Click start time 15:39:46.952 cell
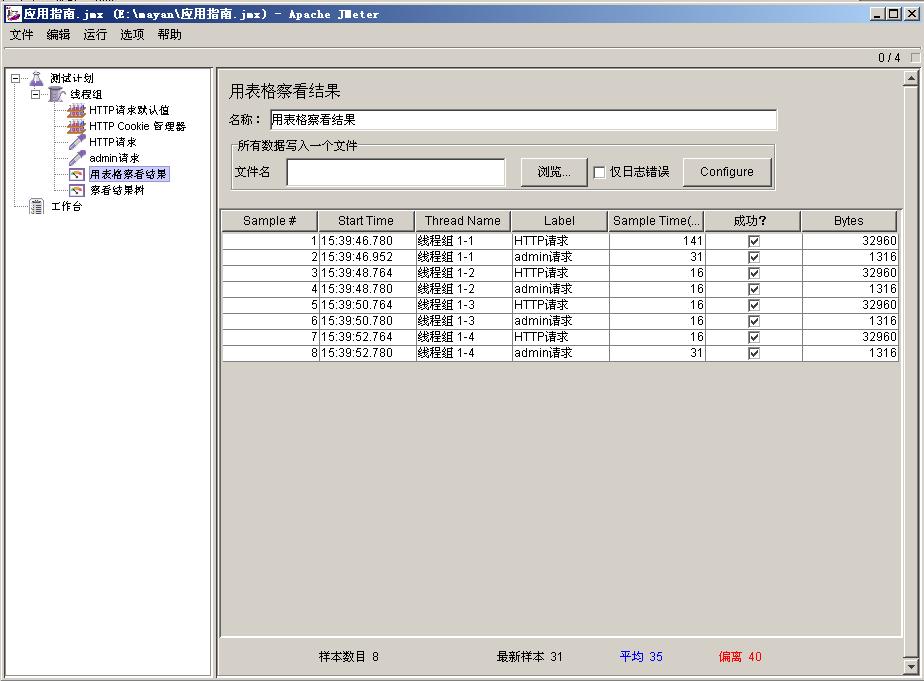The image size is (924, 681). point(367,257)
